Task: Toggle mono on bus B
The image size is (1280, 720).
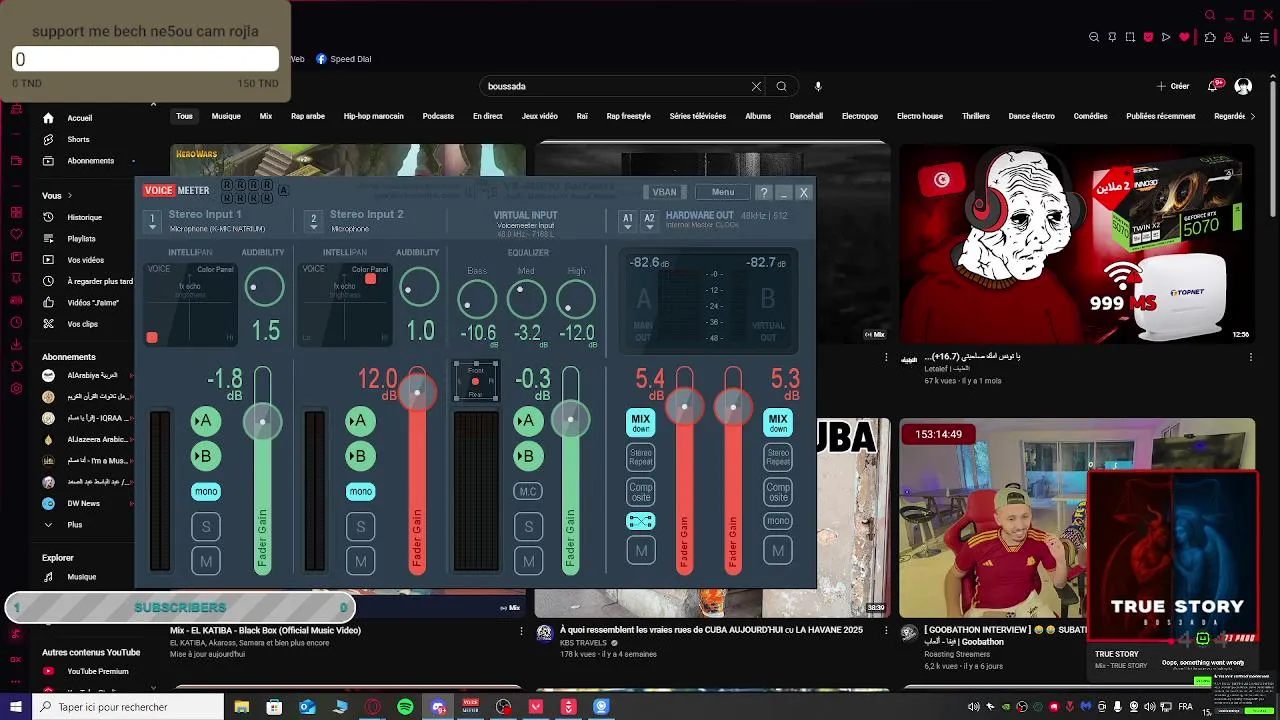Action: point(778,520)
